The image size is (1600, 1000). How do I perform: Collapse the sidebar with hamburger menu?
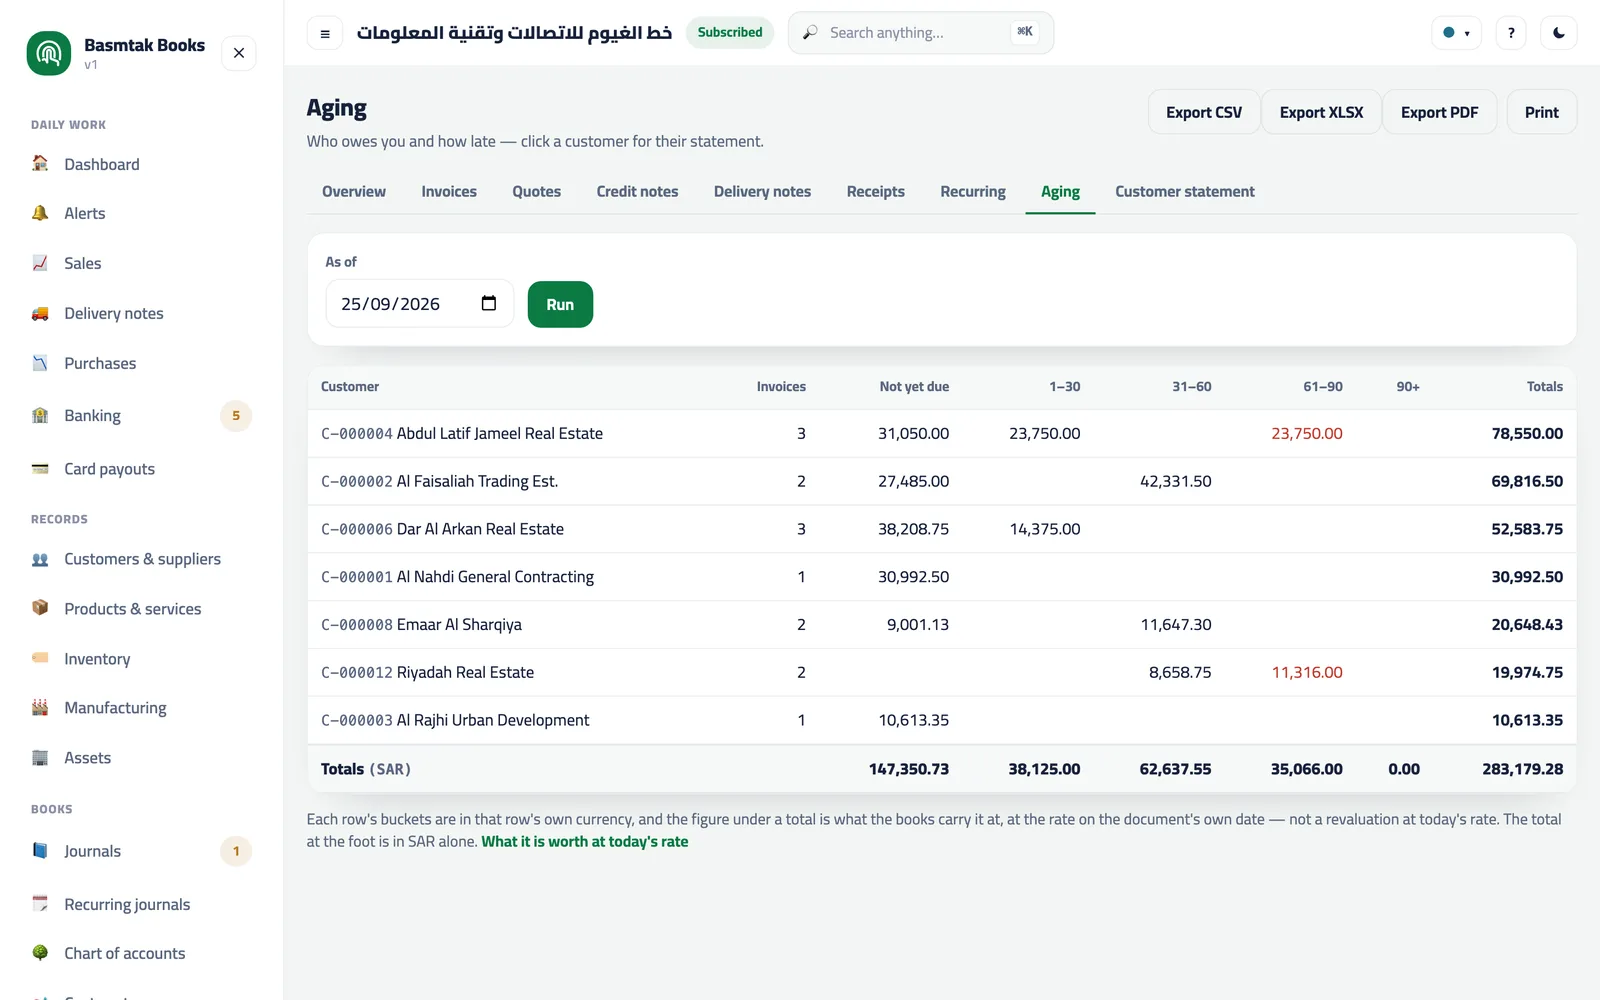tap(325, 33)
